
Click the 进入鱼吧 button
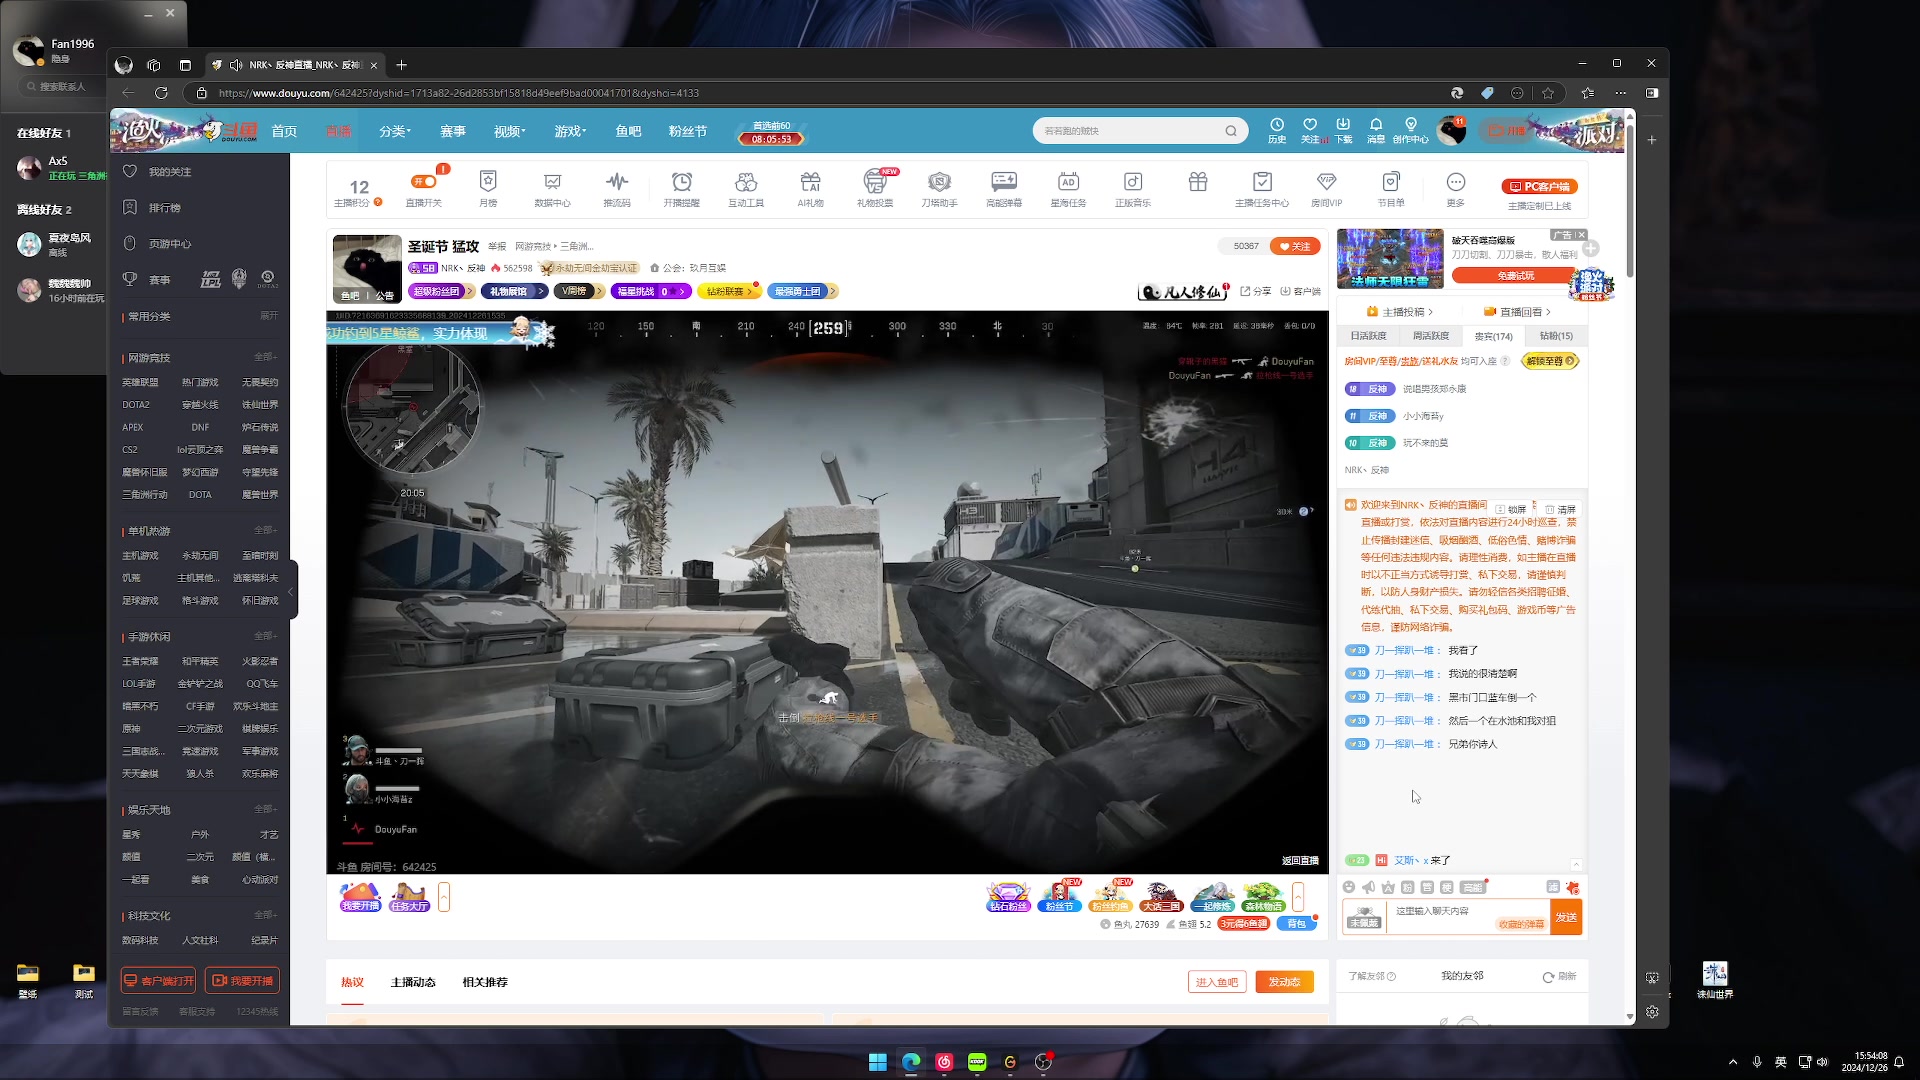coord(1217,982)
